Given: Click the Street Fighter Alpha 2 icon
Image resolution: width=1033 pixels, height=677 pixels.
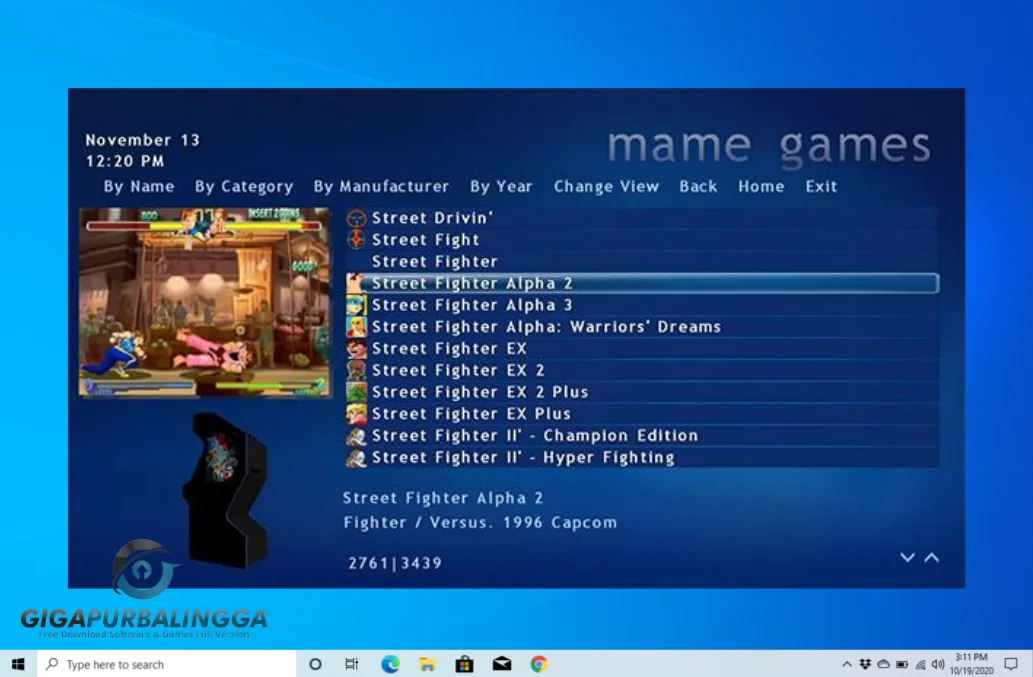Looking at the screenshot, I should pyautogui.click(x=356, y=283).
